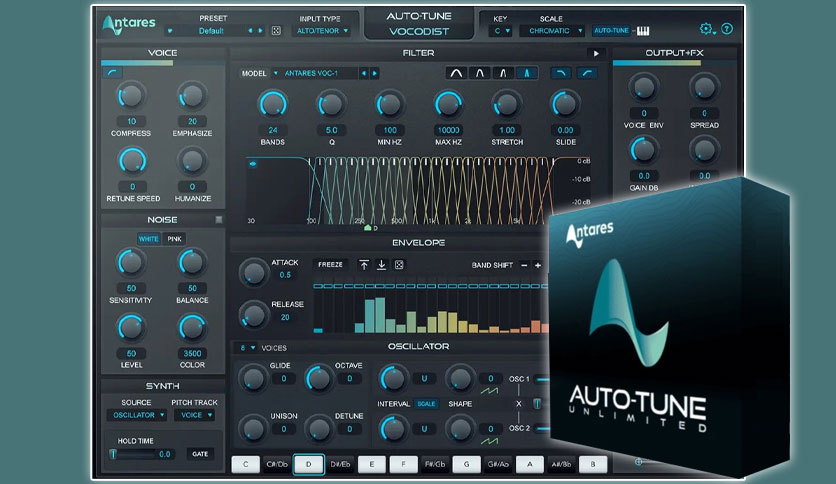Click the OSC 1 sawtooth waveform icon
Viewport: 836px width, 484px height.
489,391
